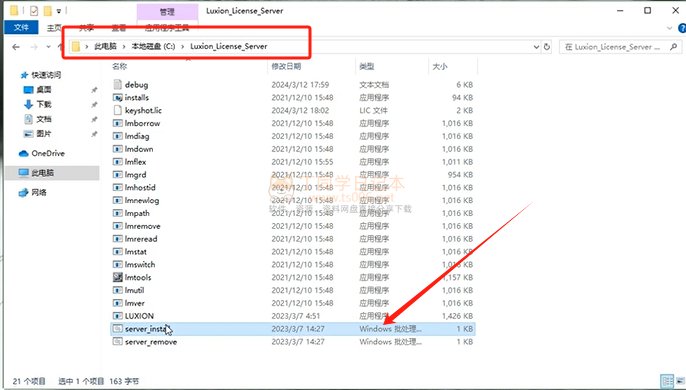Click the back navigation arrow

(16, 47)
